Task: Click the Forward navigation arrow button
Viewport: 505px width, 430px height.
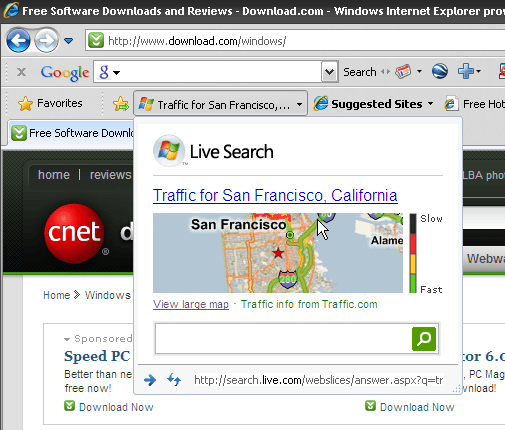Action: click(x=47, y=41)
